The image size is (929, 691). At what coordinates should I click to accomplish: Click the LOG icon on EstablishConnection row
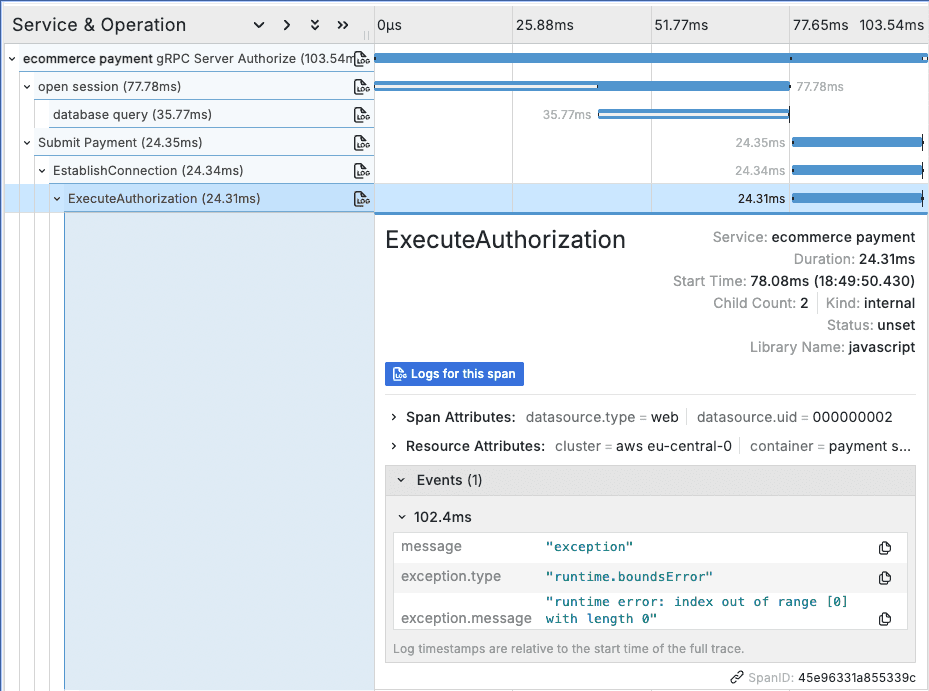361,170
